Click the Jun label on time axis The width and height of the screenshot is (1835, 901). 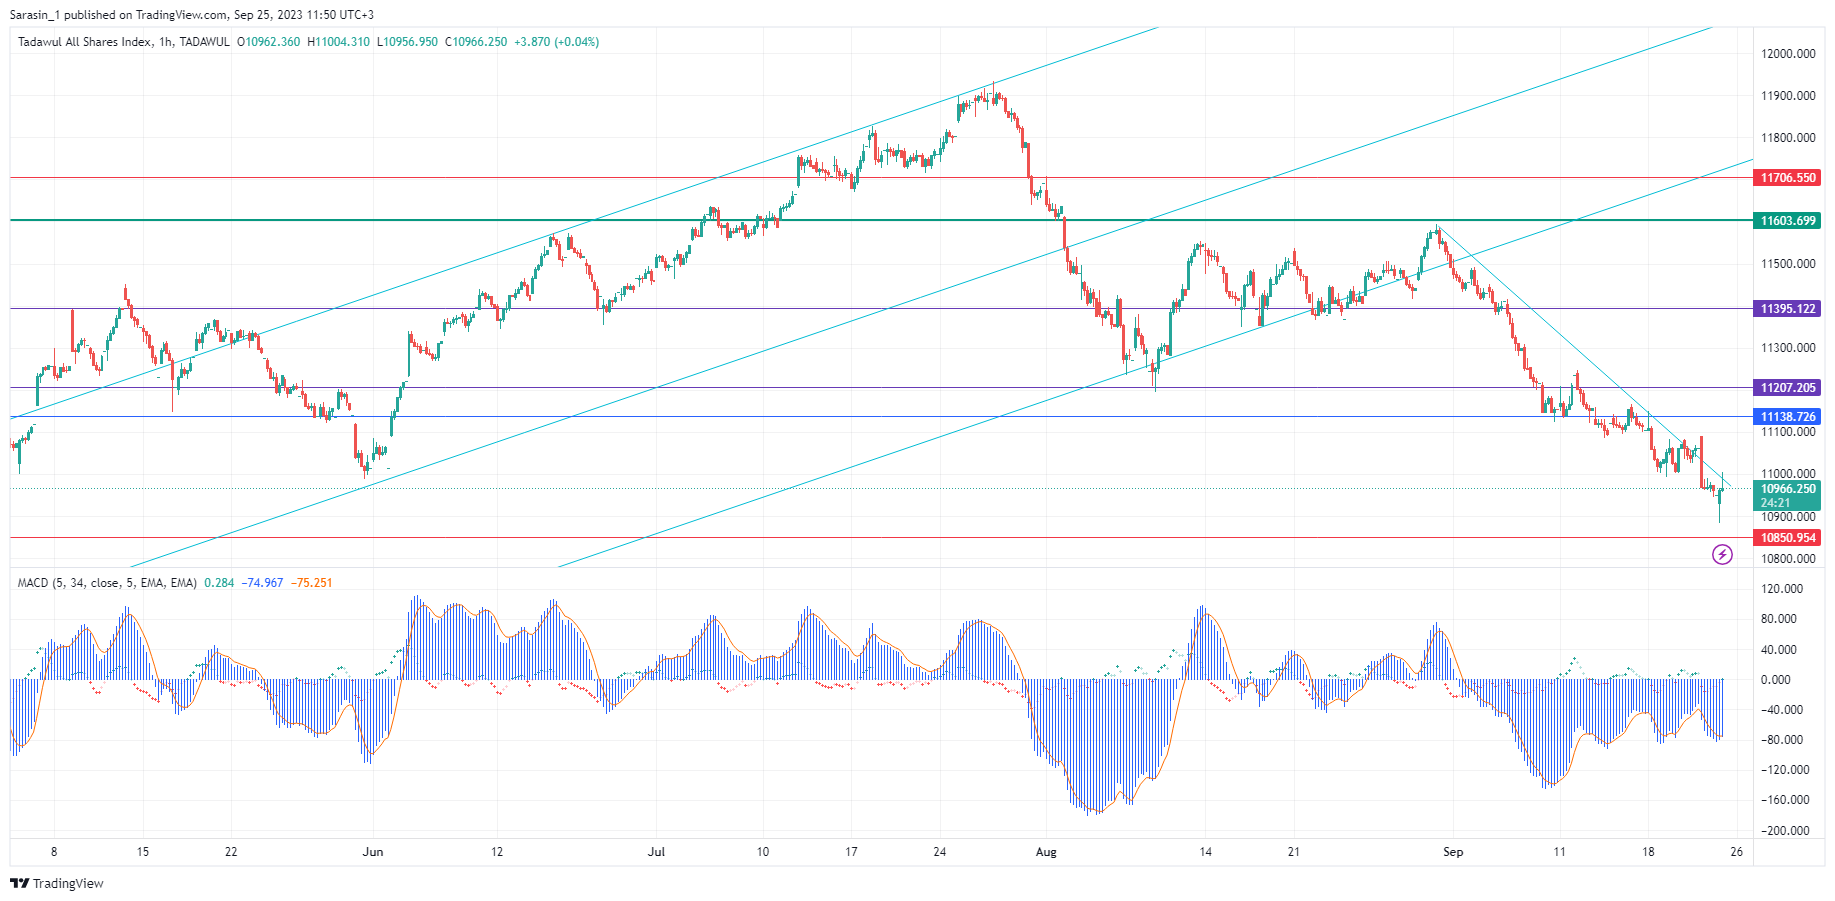tap(373, 852)
